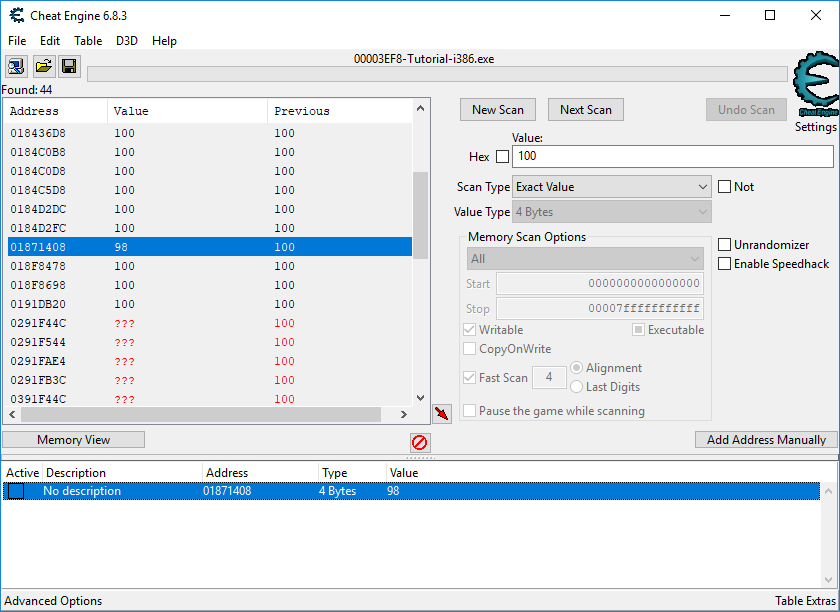Click the red circle clear-list icon
The image size is (840, 612).
pyautogui.click(x=419, y=443)
